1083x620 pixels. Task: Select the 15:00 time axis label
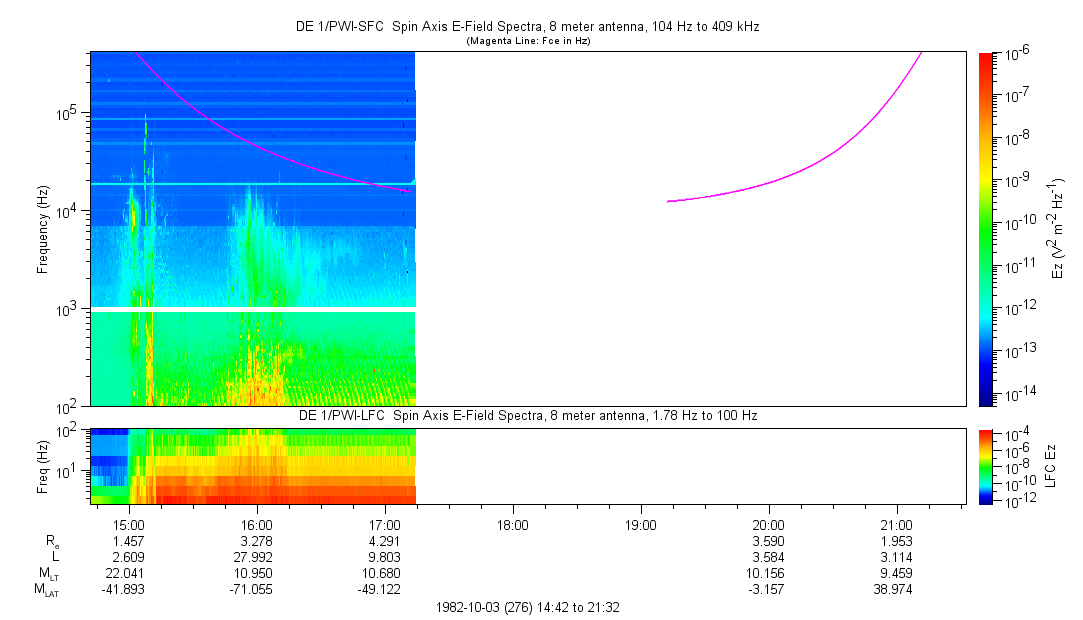(130, 524)
